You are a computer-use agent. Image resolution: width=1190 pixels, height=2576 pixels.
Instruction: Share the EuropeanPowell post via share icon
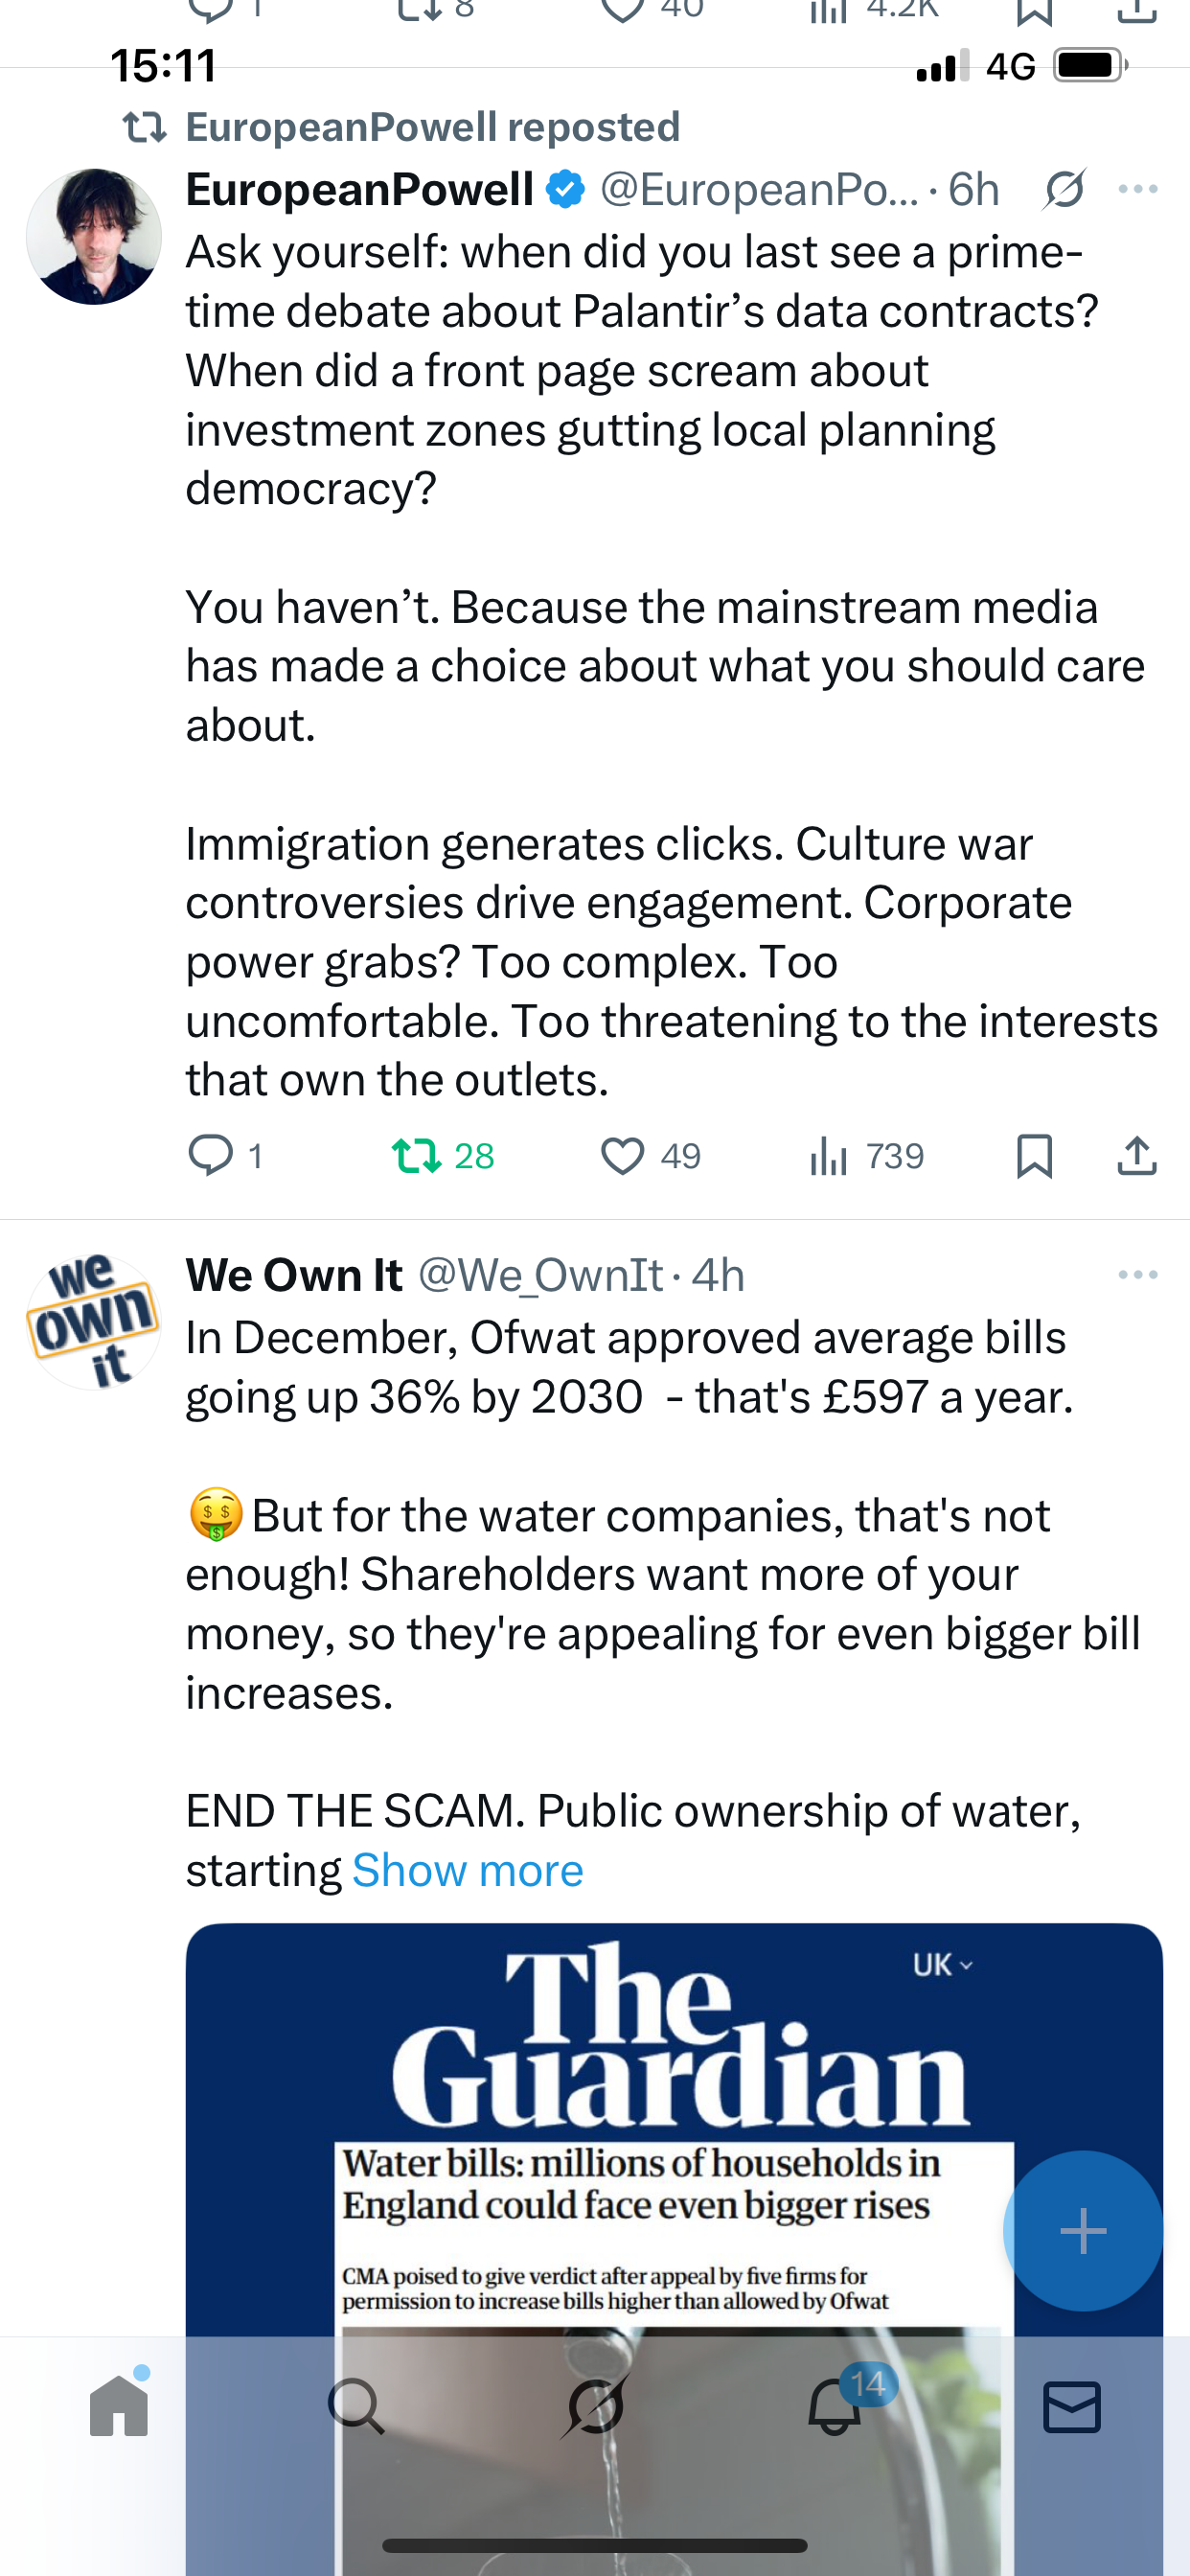point(1136,1155)
